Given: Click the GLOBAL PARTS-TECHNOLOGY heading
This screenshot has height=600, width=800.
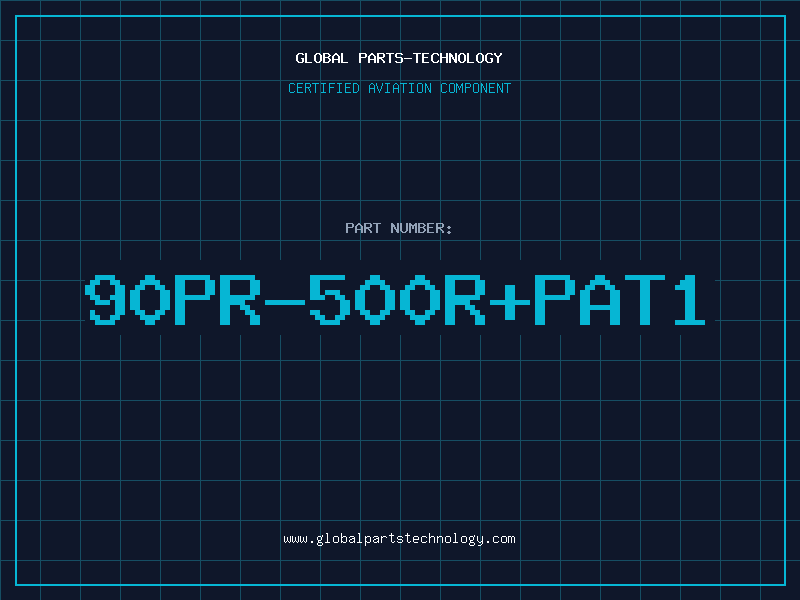Looking at the screenshot, I should pyautogui.click(x=399, y=58).
